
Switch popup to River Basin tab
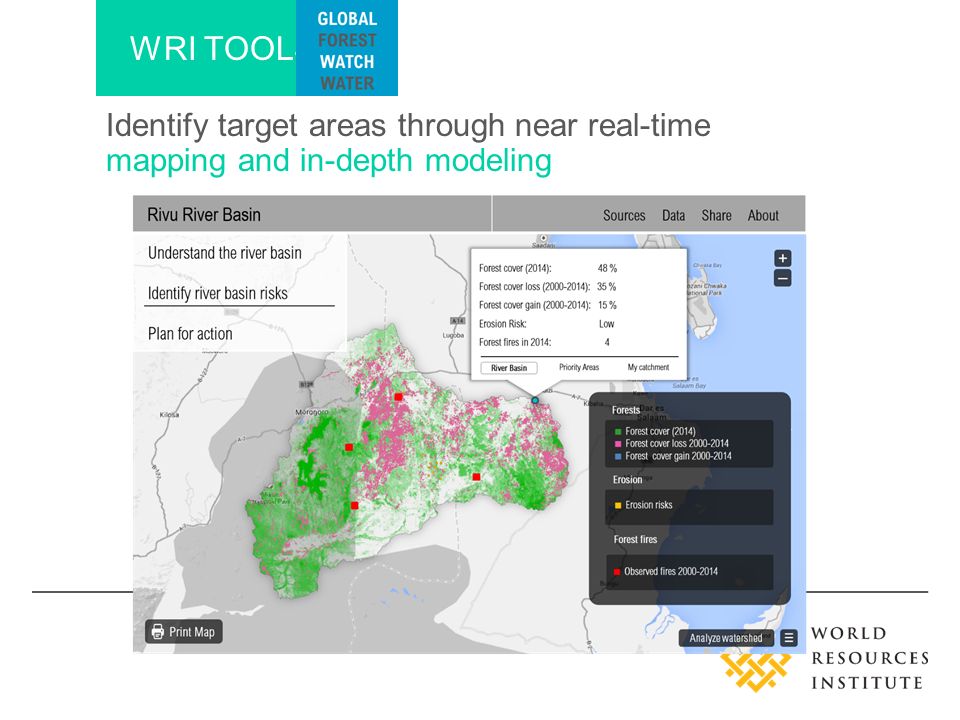509,368
